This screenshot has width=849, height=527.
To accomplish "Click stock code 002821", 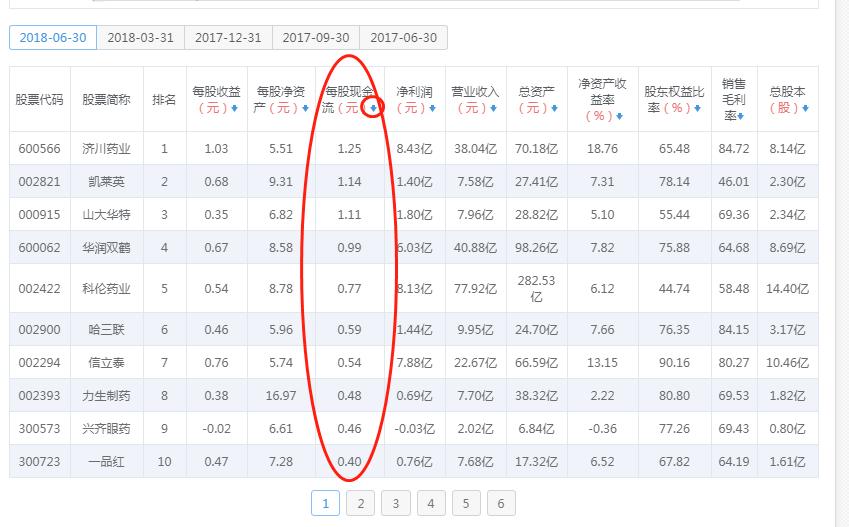I will pyautogui.click(x=40, y=181).
